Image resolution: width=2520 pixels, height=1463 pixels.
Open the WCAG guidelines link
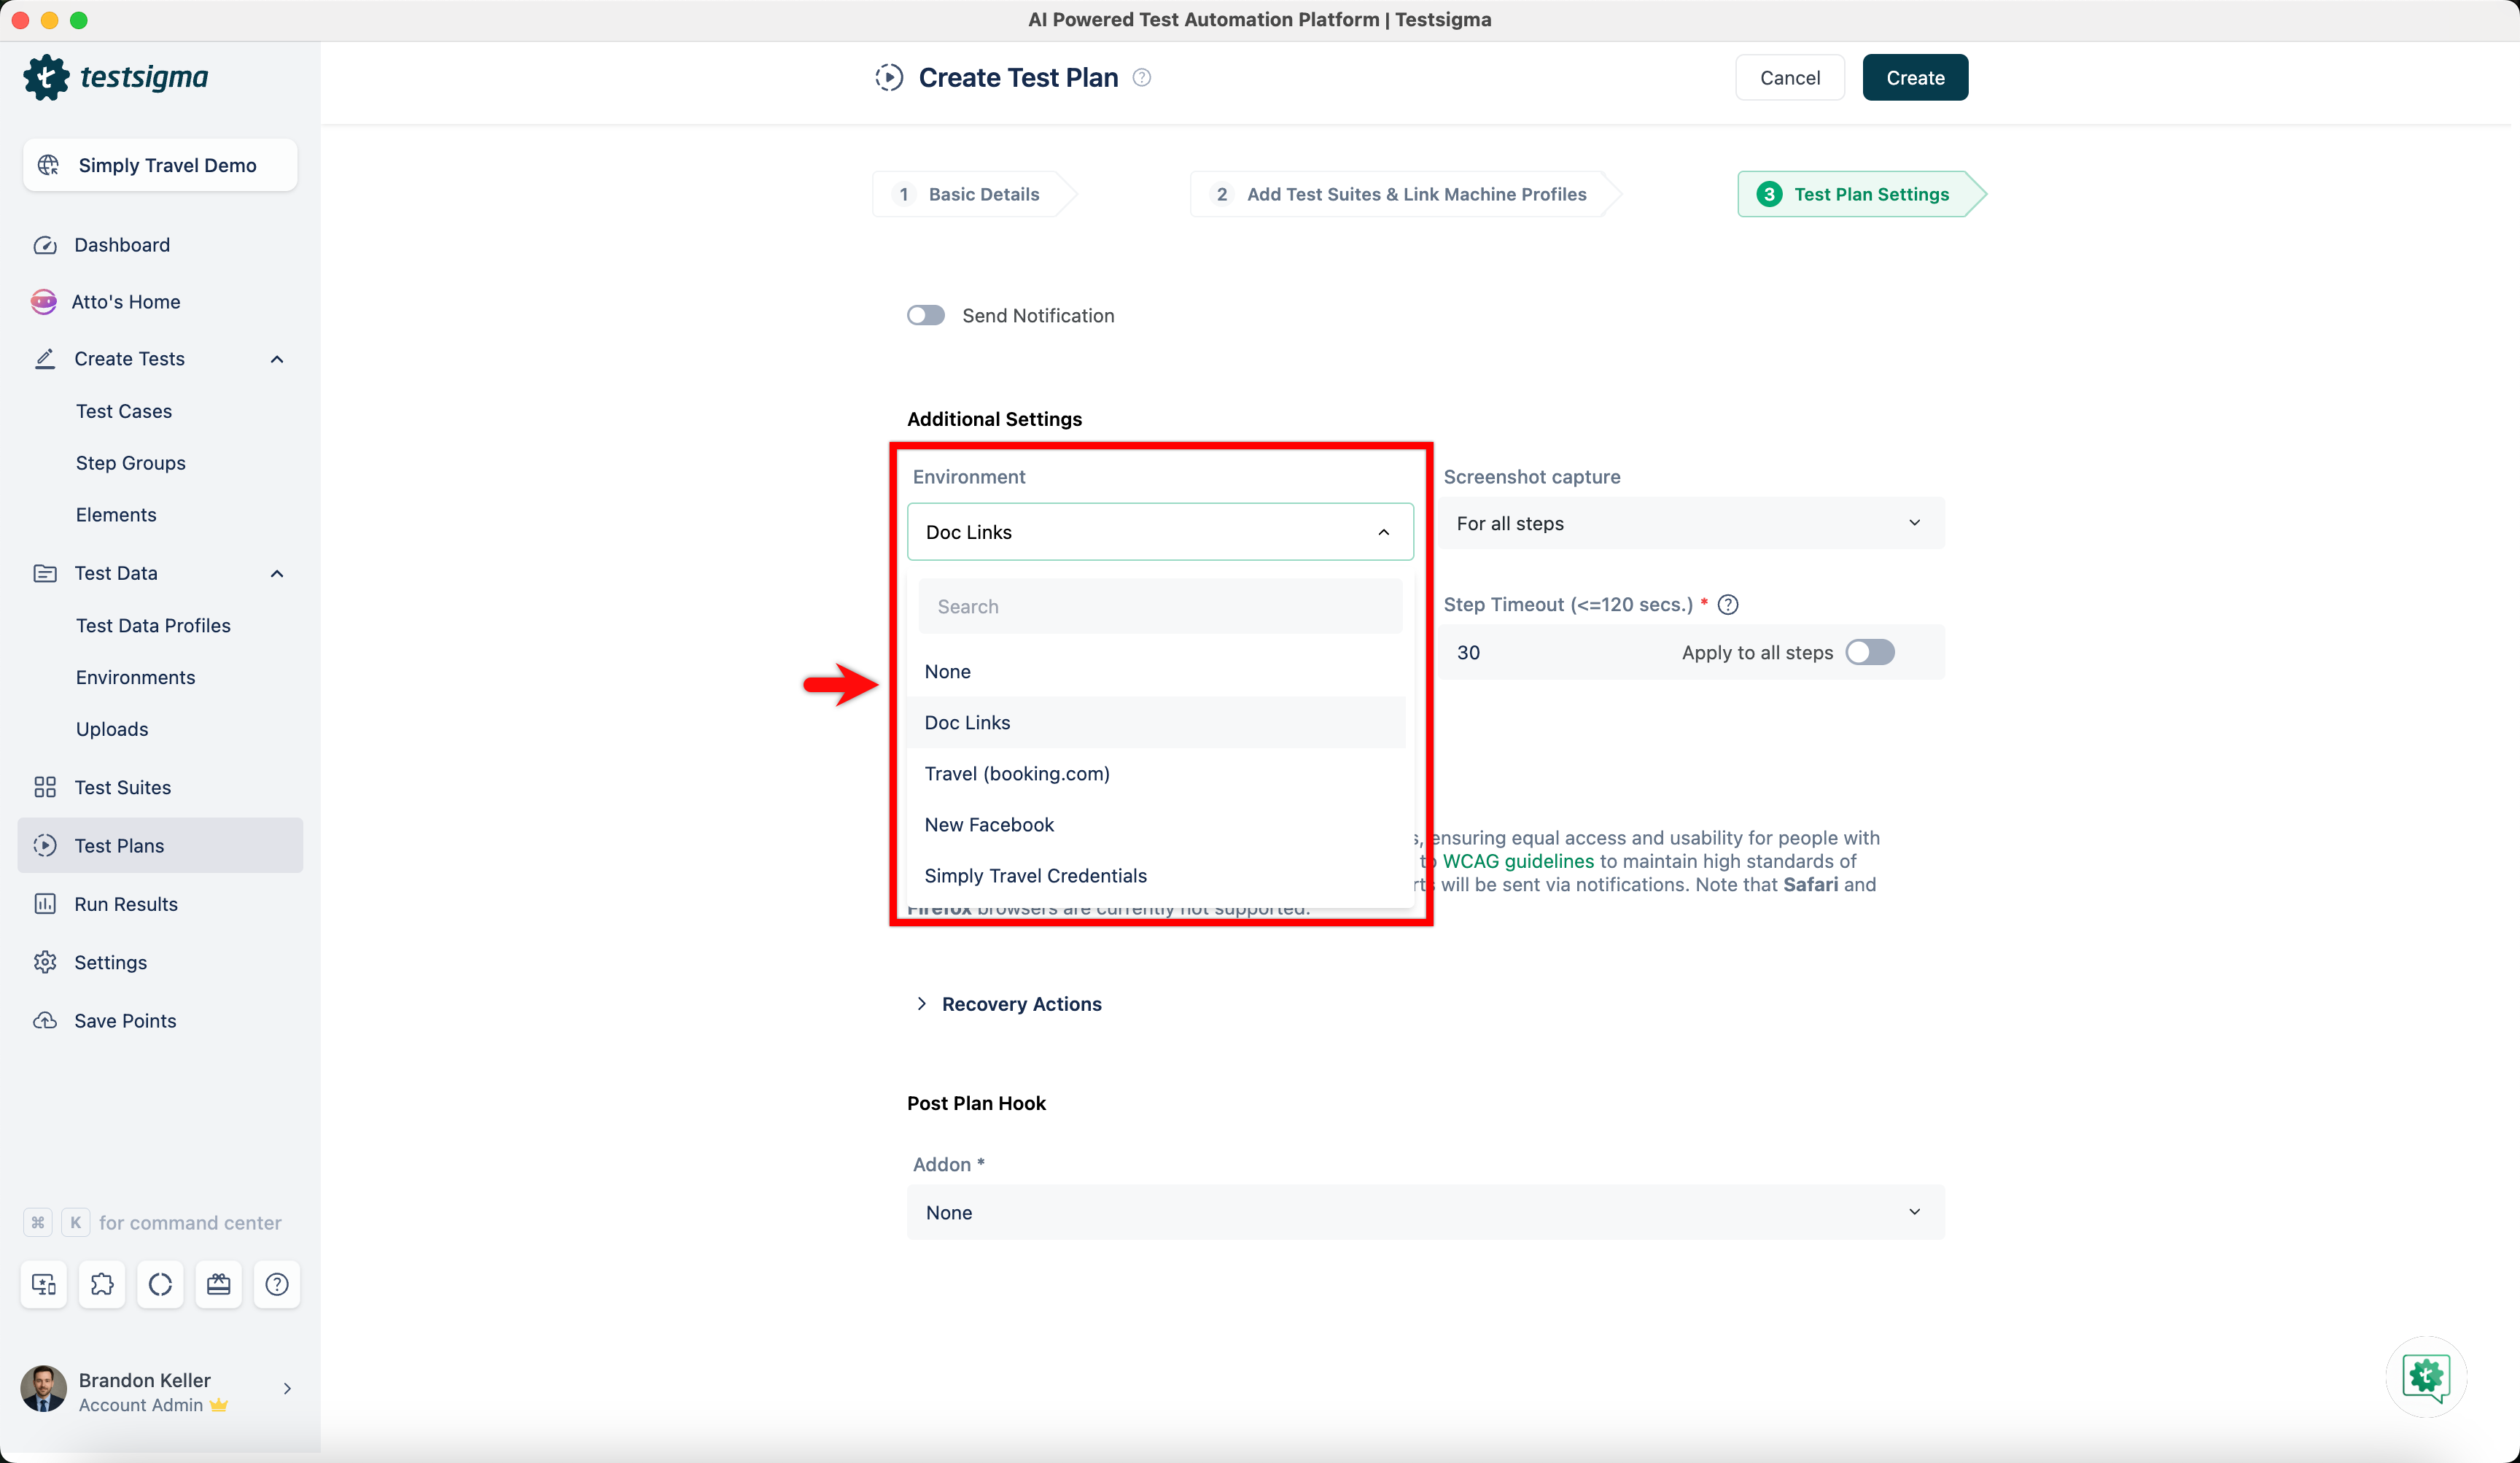coord(1518,861)
